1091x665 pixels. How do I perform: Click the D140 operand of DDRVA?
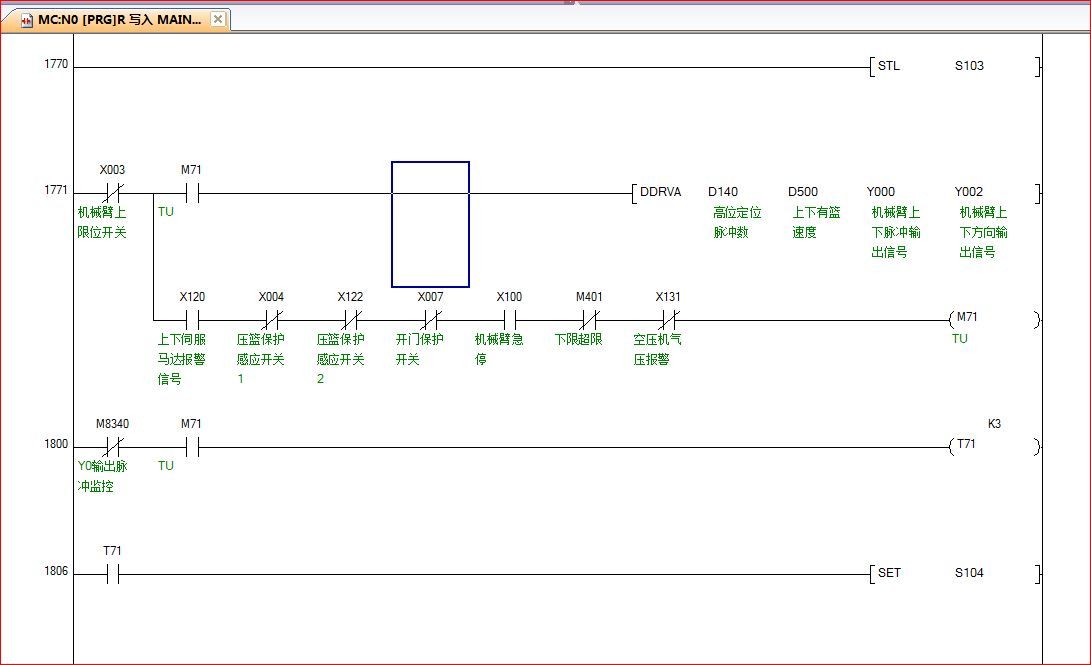click(x=723, y=192)
